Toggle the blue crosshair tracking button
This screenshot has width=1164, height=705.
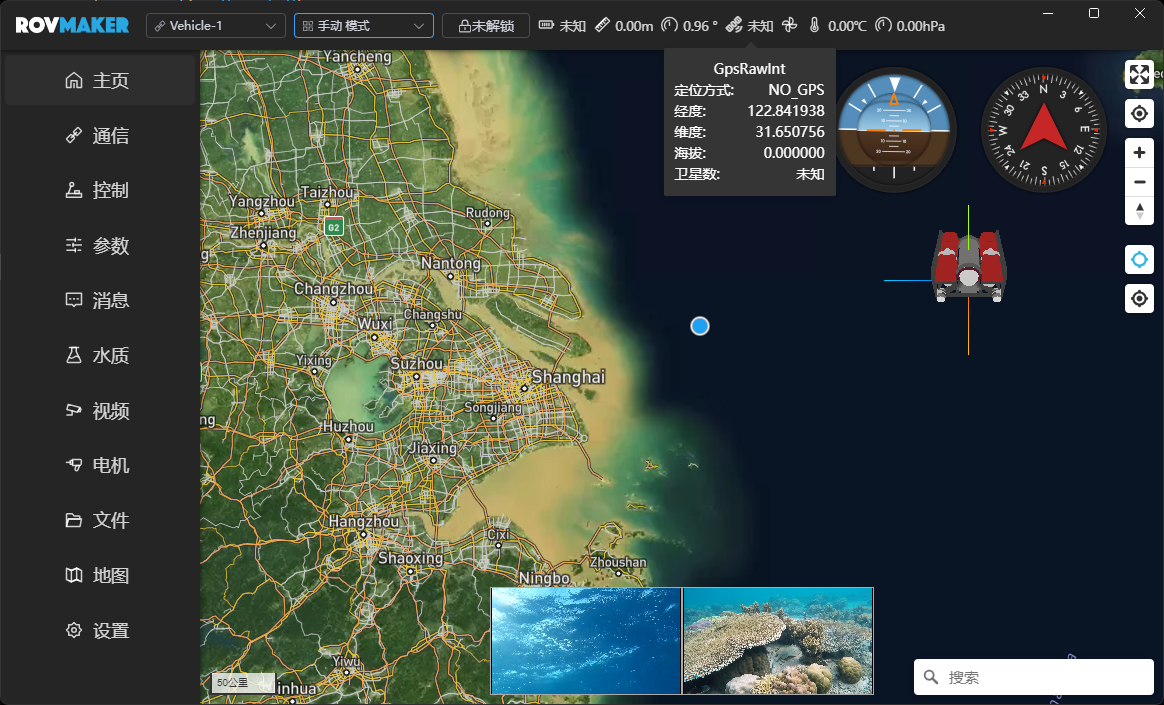coord(1139,260)
